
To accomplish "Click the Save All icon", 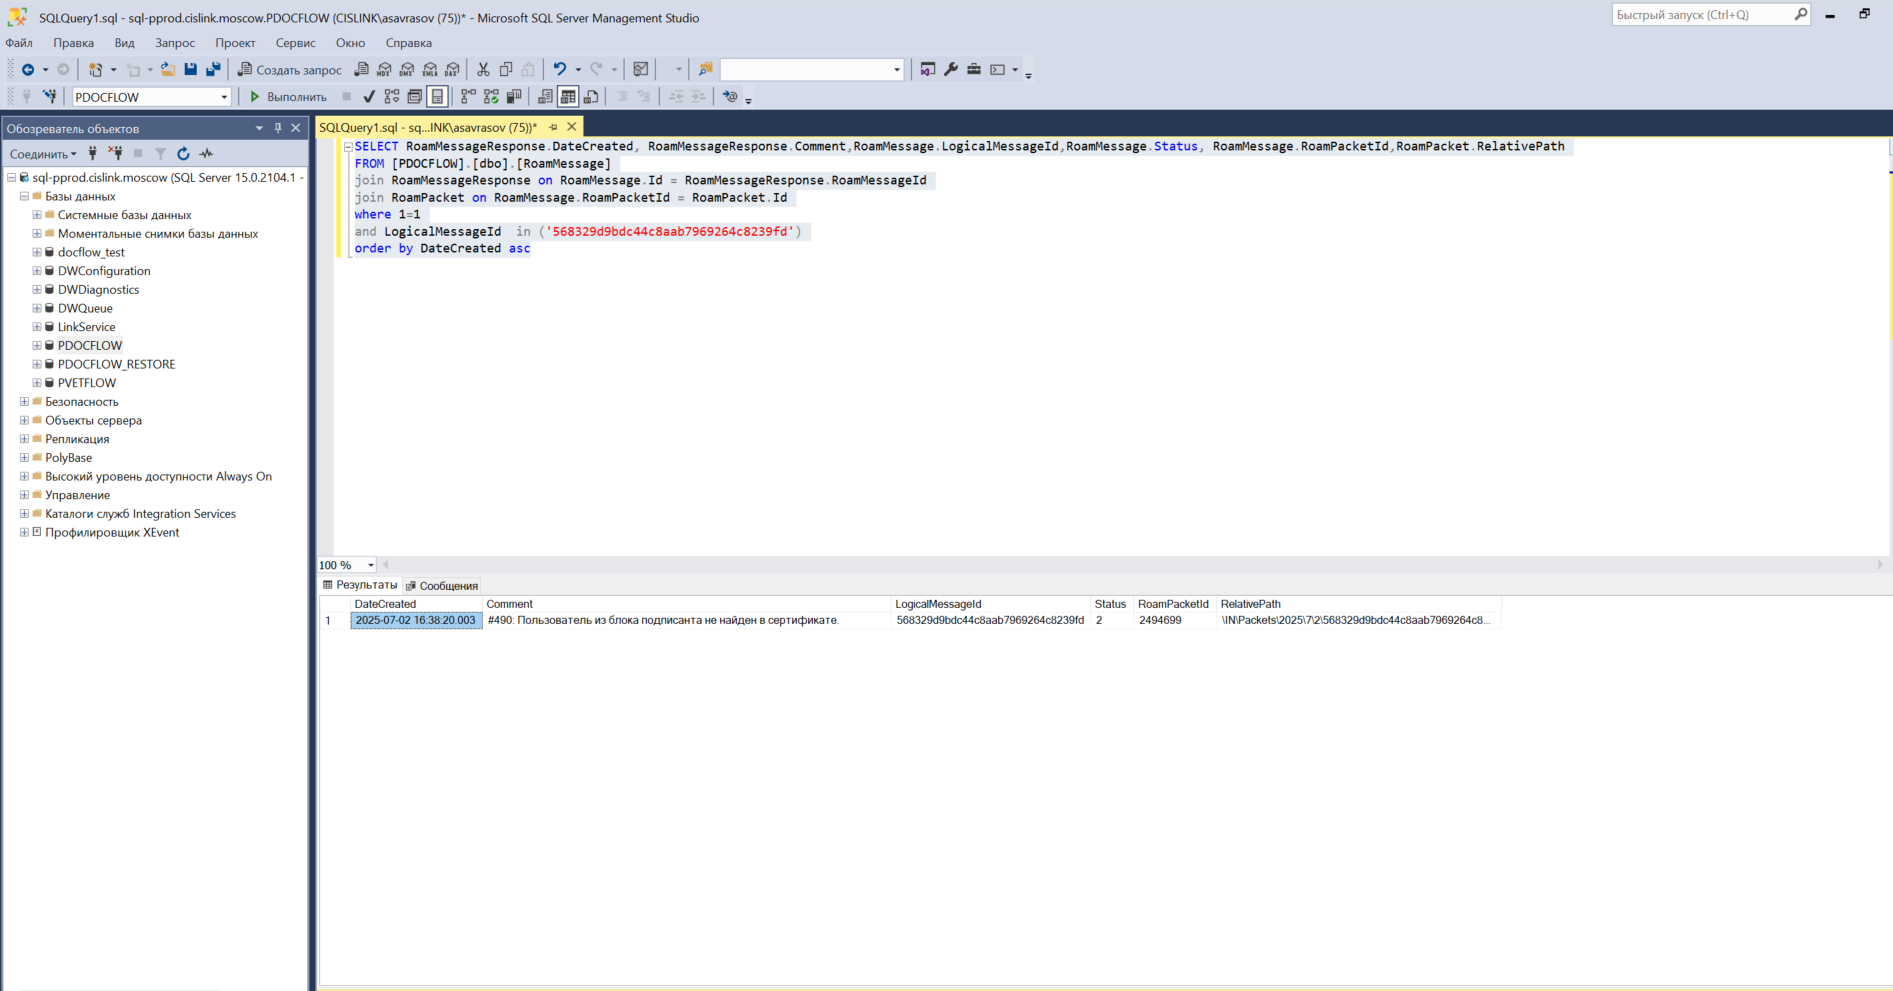I will (x=213, y=69).
